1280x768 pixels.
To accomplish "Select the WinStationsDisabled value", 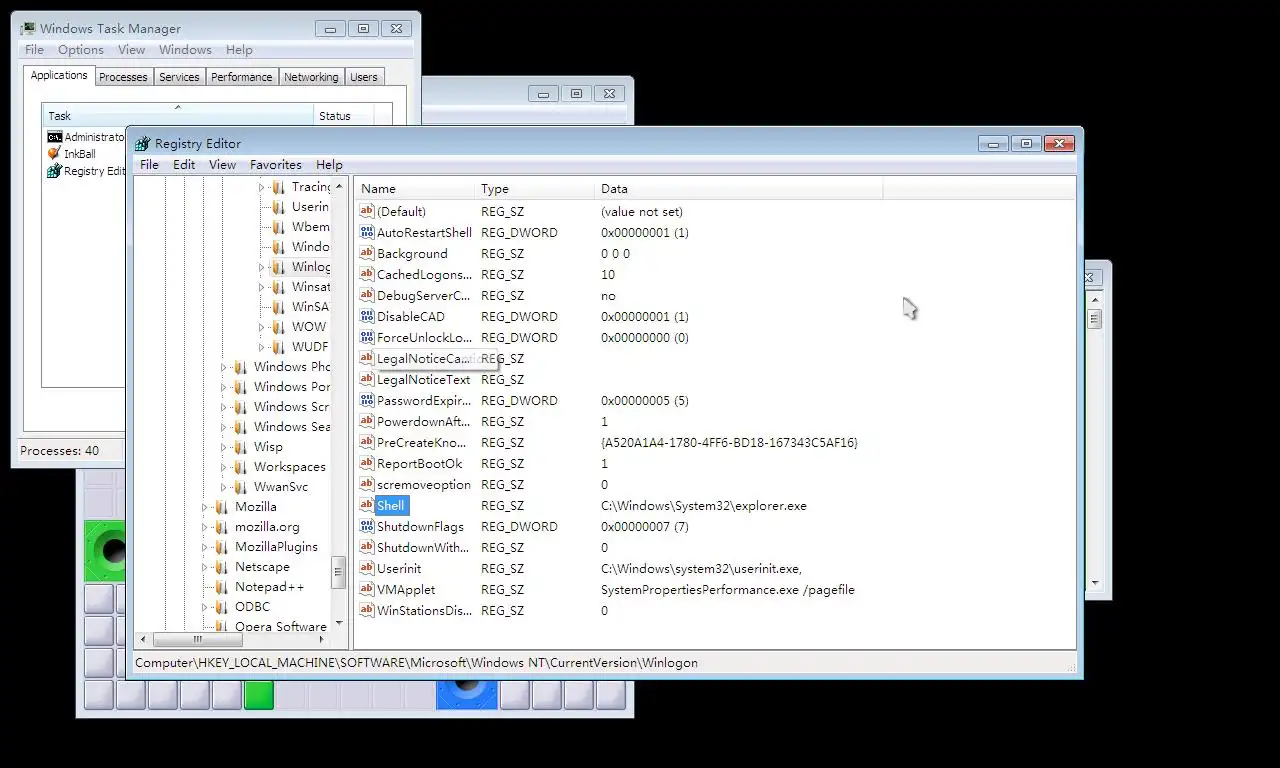I will 424,610.
